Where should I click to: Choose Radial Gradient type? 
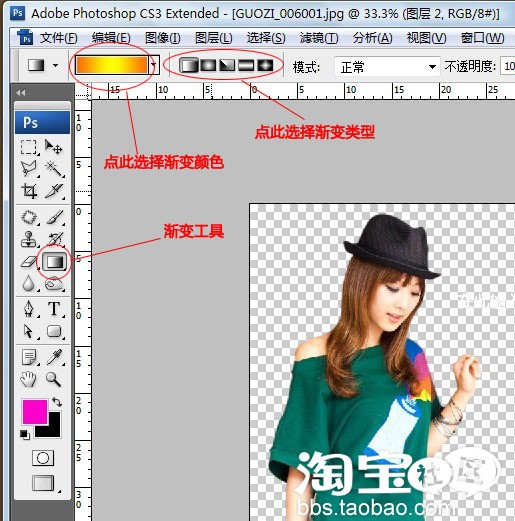tap(208, 65)
